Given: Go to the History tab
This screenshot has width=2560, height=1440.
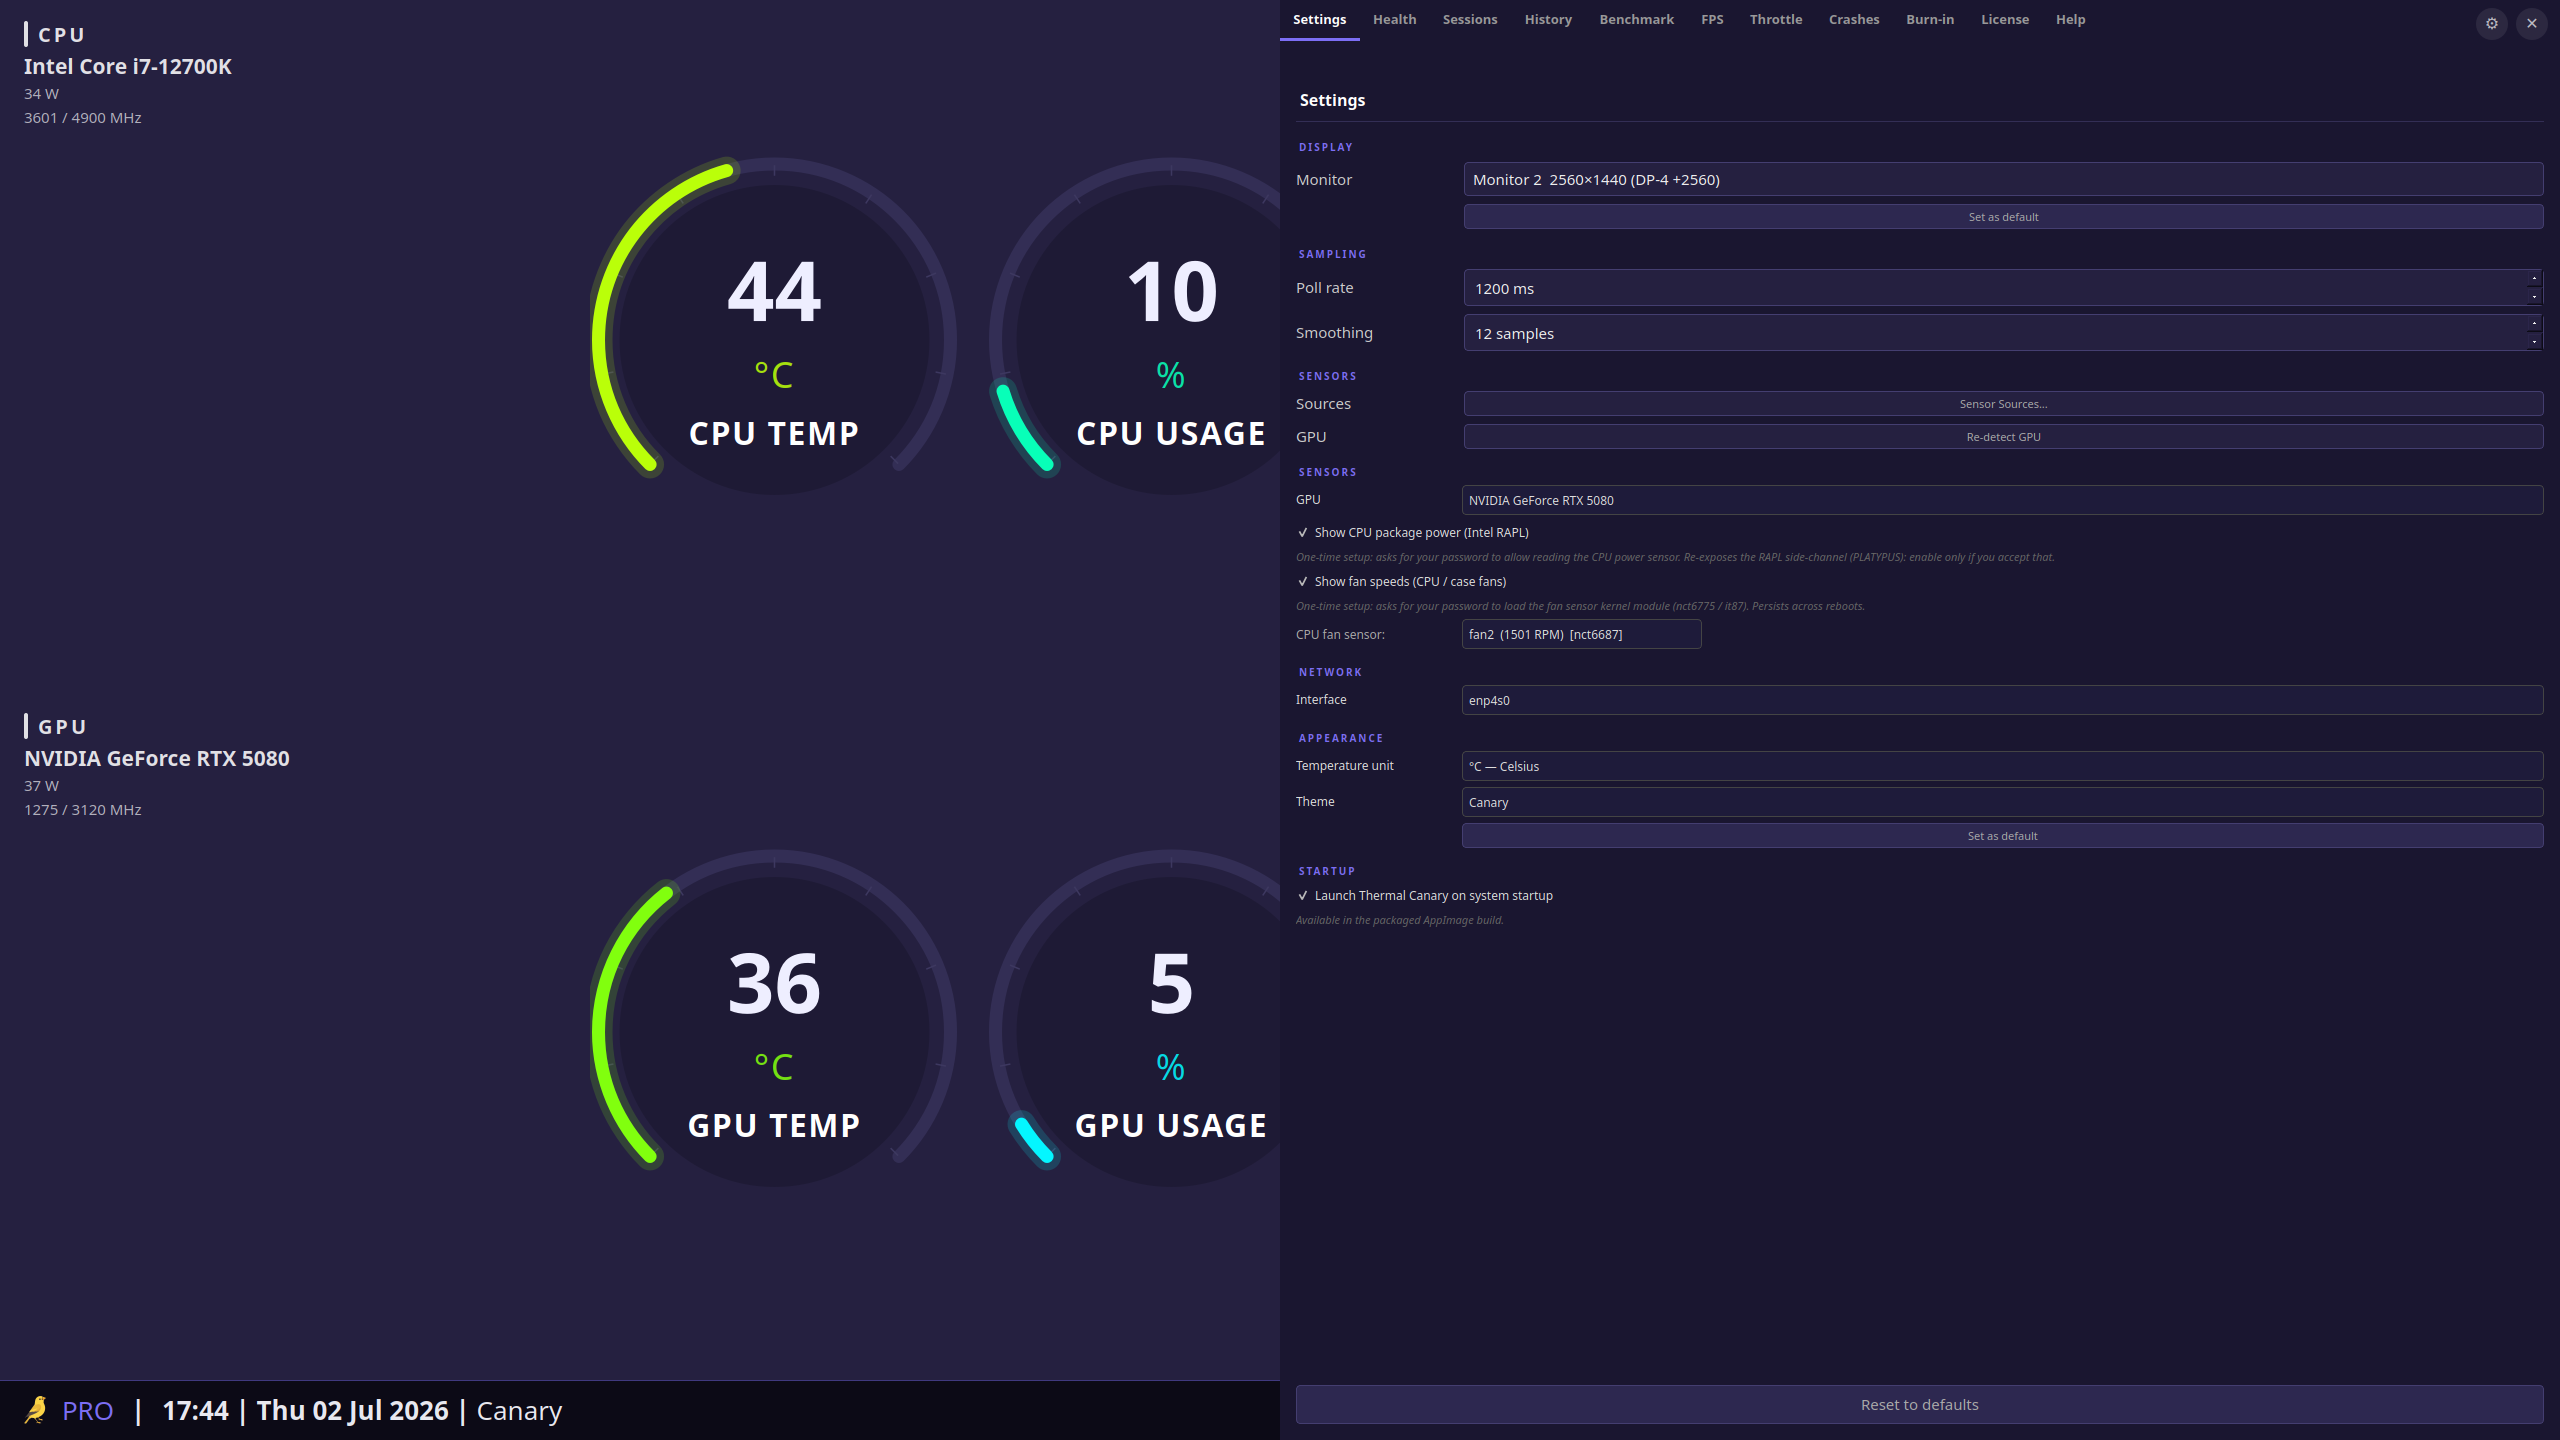Looking at the screenshot, I should 1547,20.
